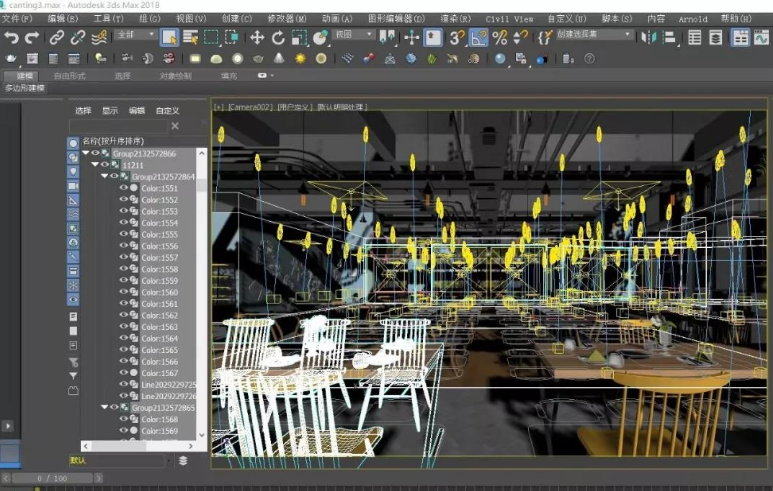Activate the Select and Rotate tool
The image size is (773, 491).
tap(278, 37)
